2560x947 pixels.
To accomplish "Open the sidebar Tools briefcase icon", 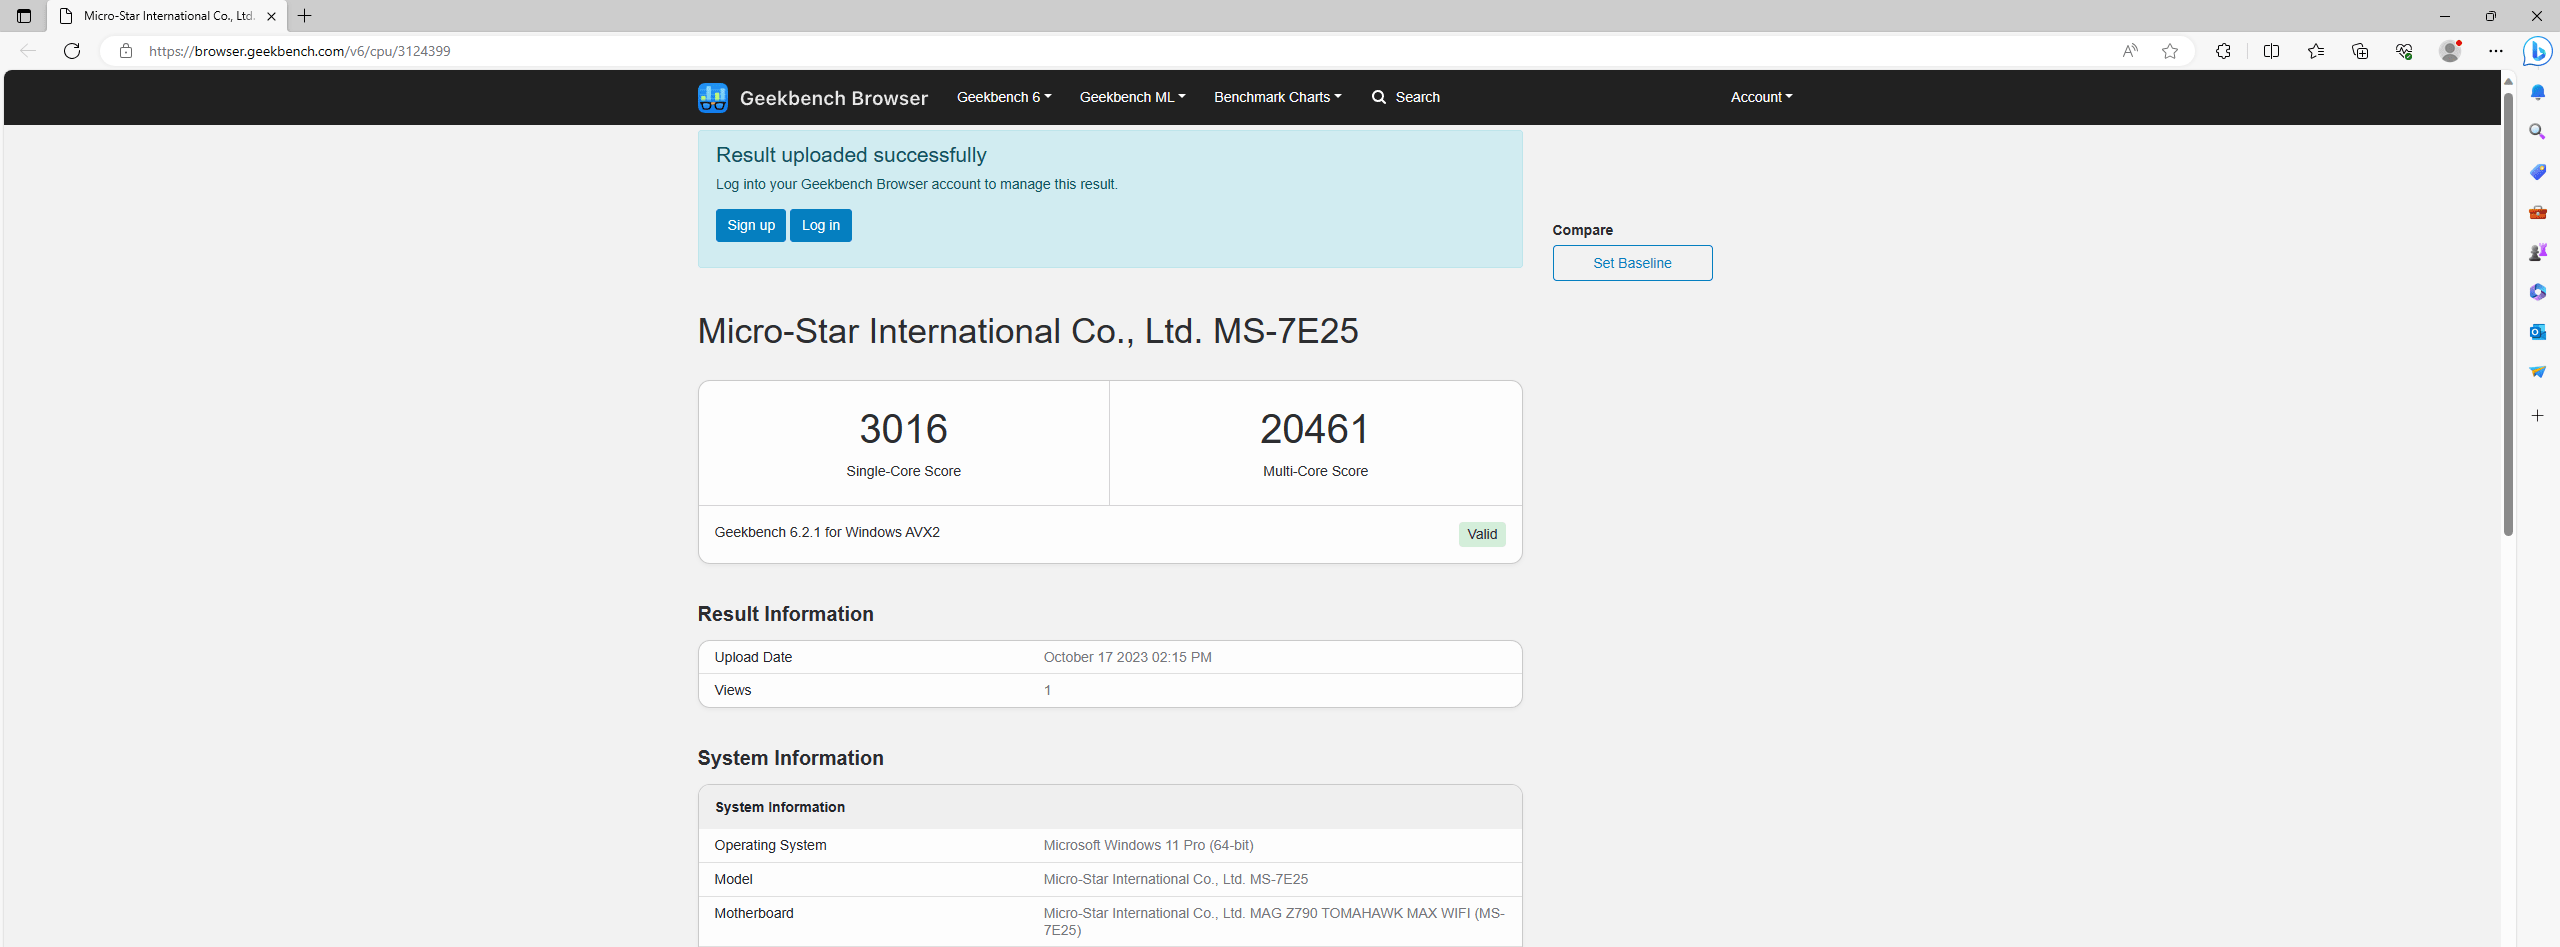I will tap(2538, 212).
